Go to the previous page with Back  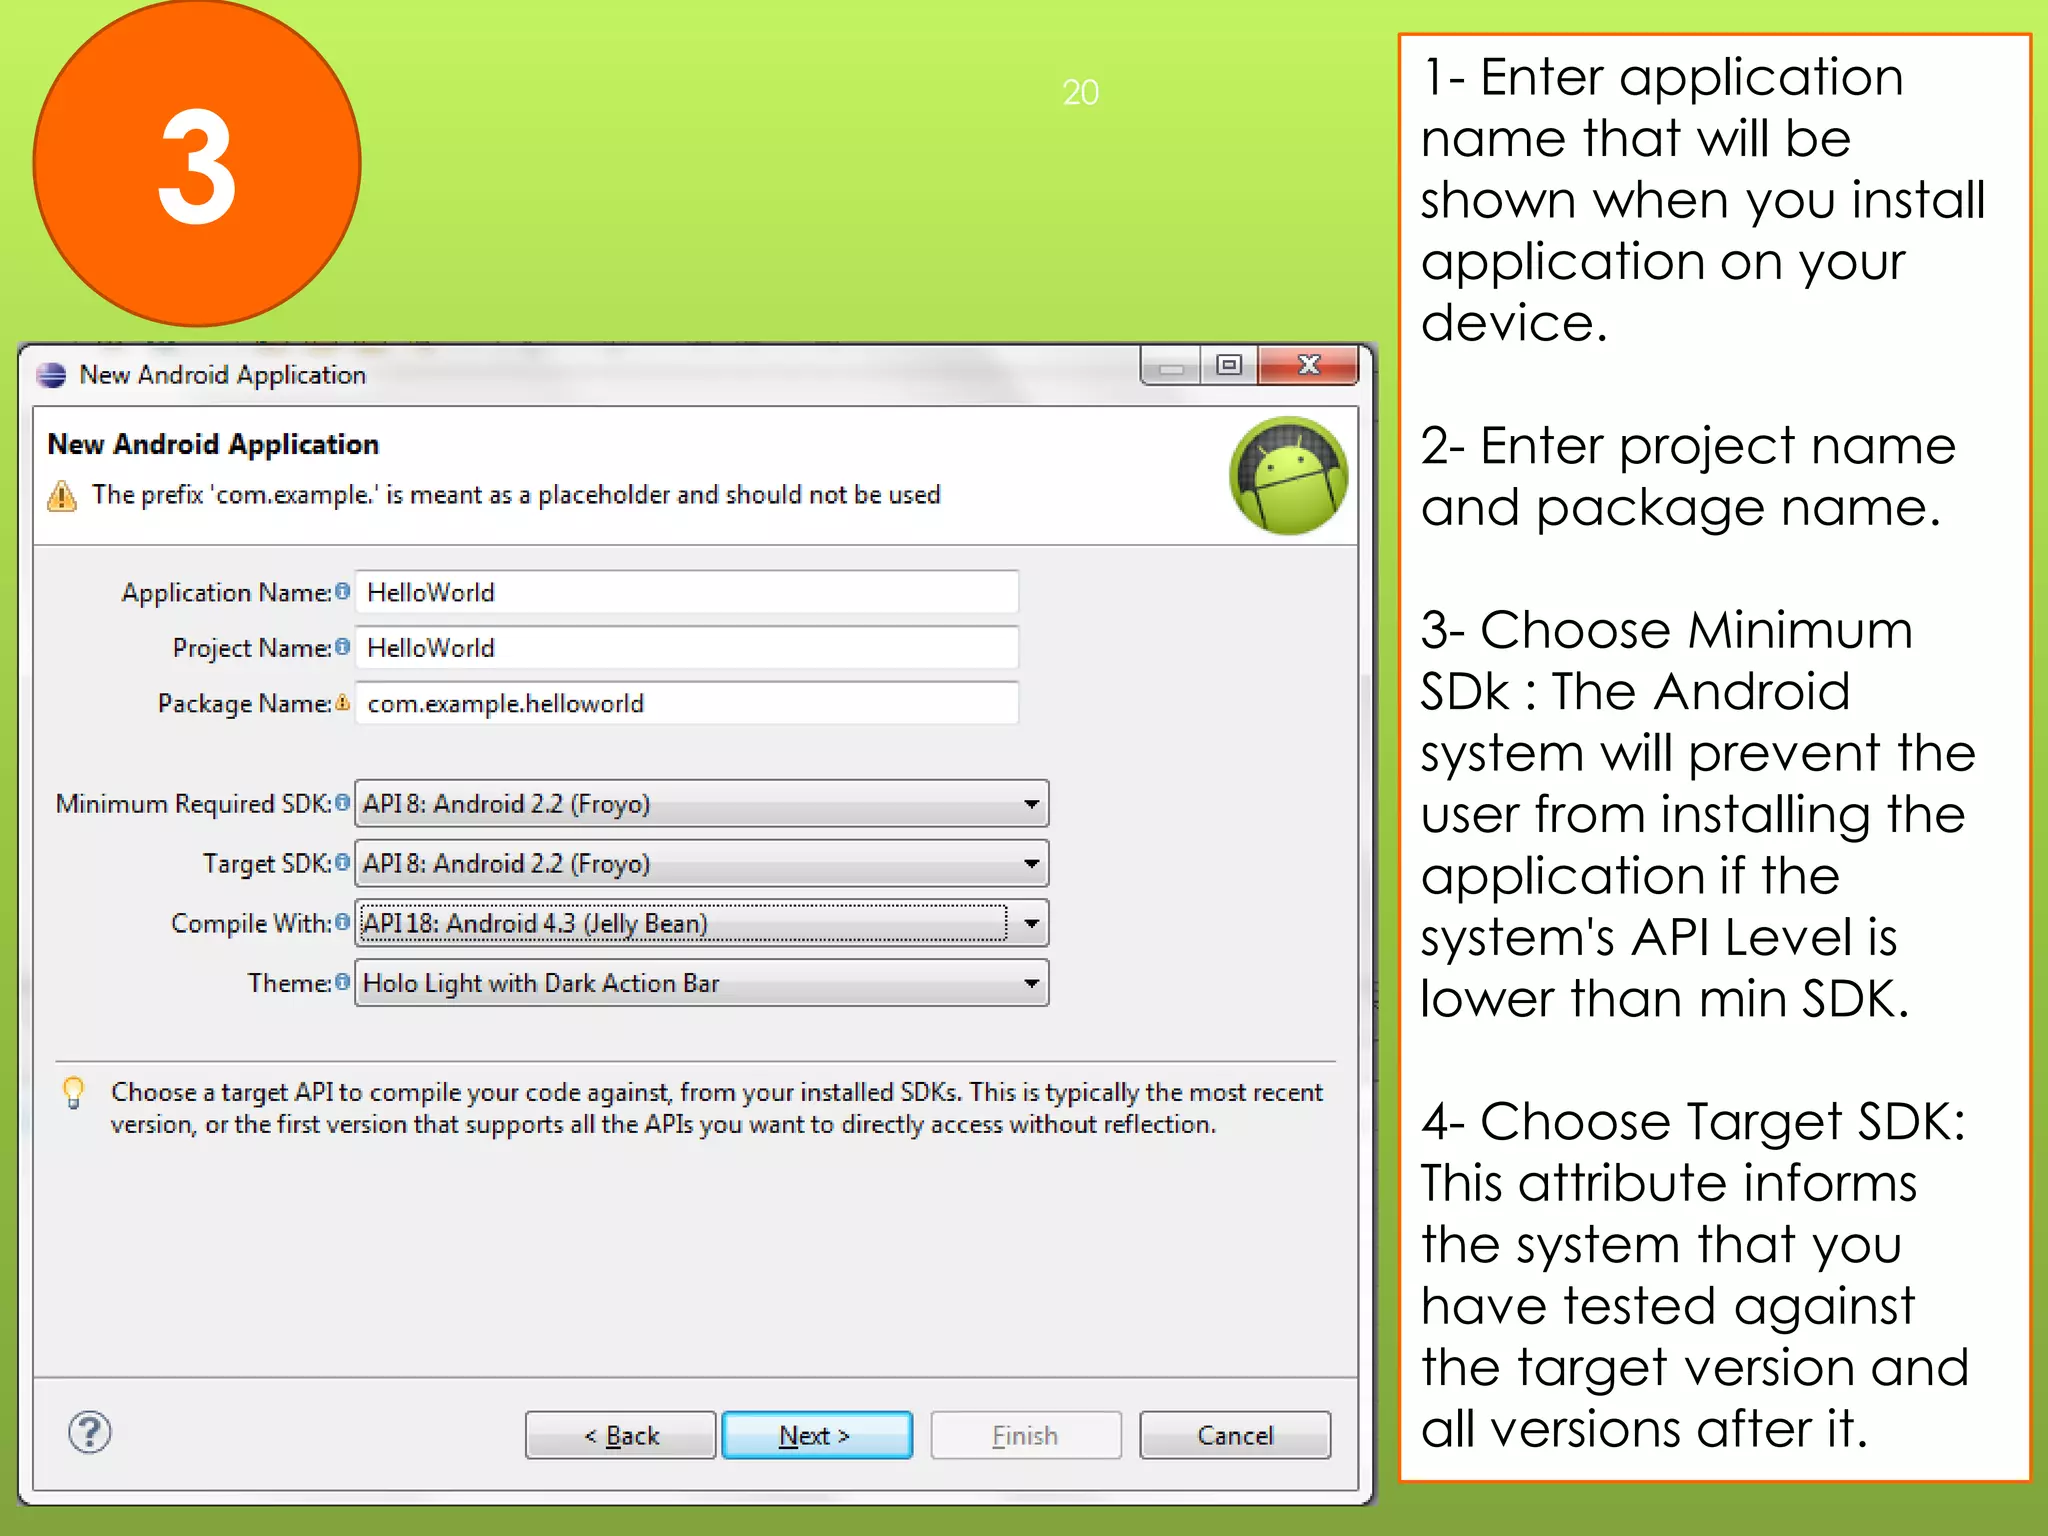point(620,1435)
